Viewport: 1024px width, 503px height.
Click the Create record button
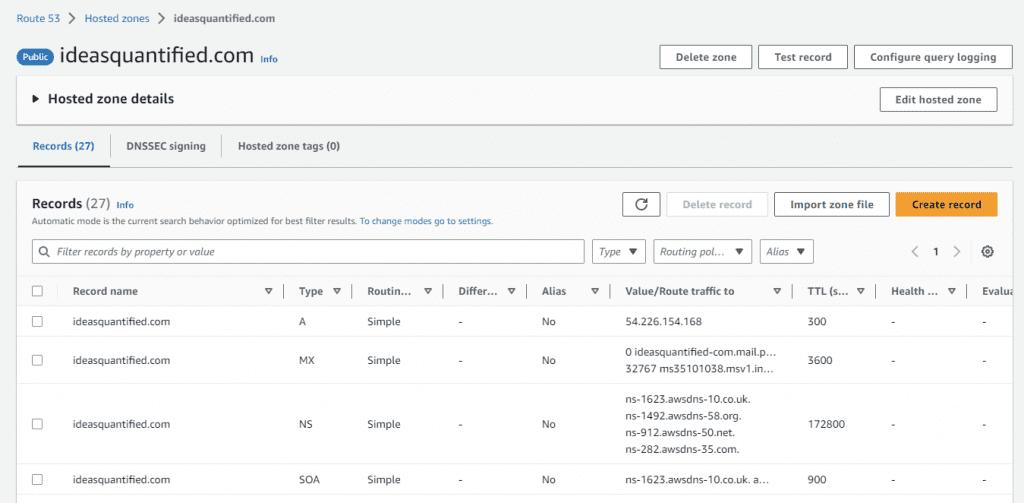pyautogui.click(x=946, y=204)
